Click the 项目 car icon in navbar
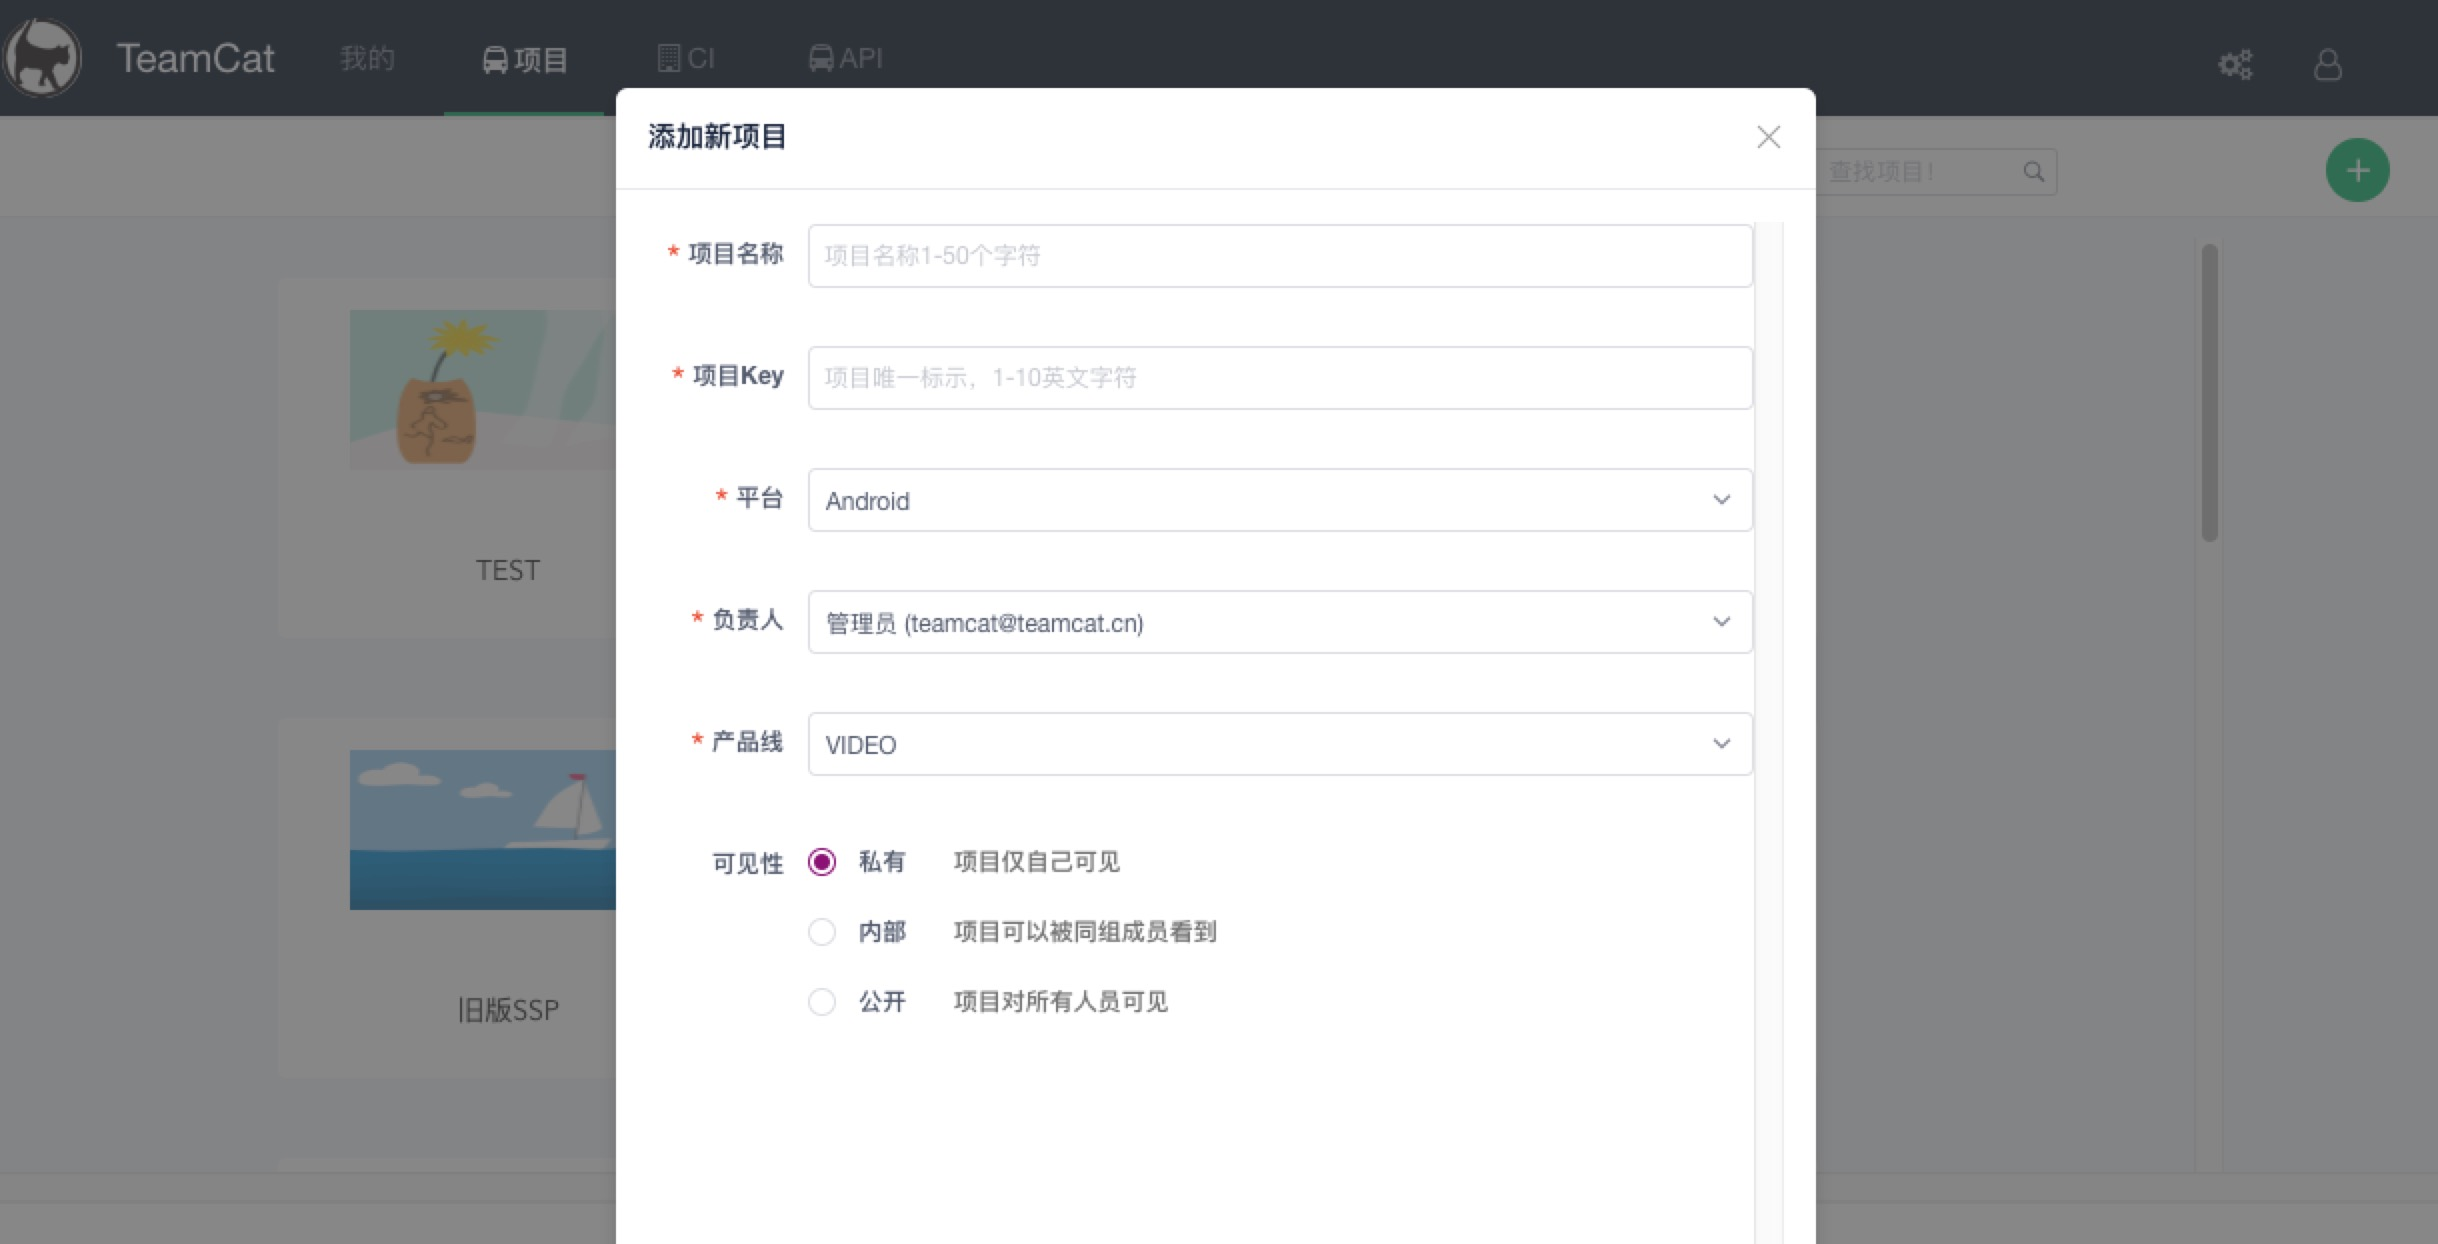This screenshot has width=2438, height=1244. tap(495, 57)
